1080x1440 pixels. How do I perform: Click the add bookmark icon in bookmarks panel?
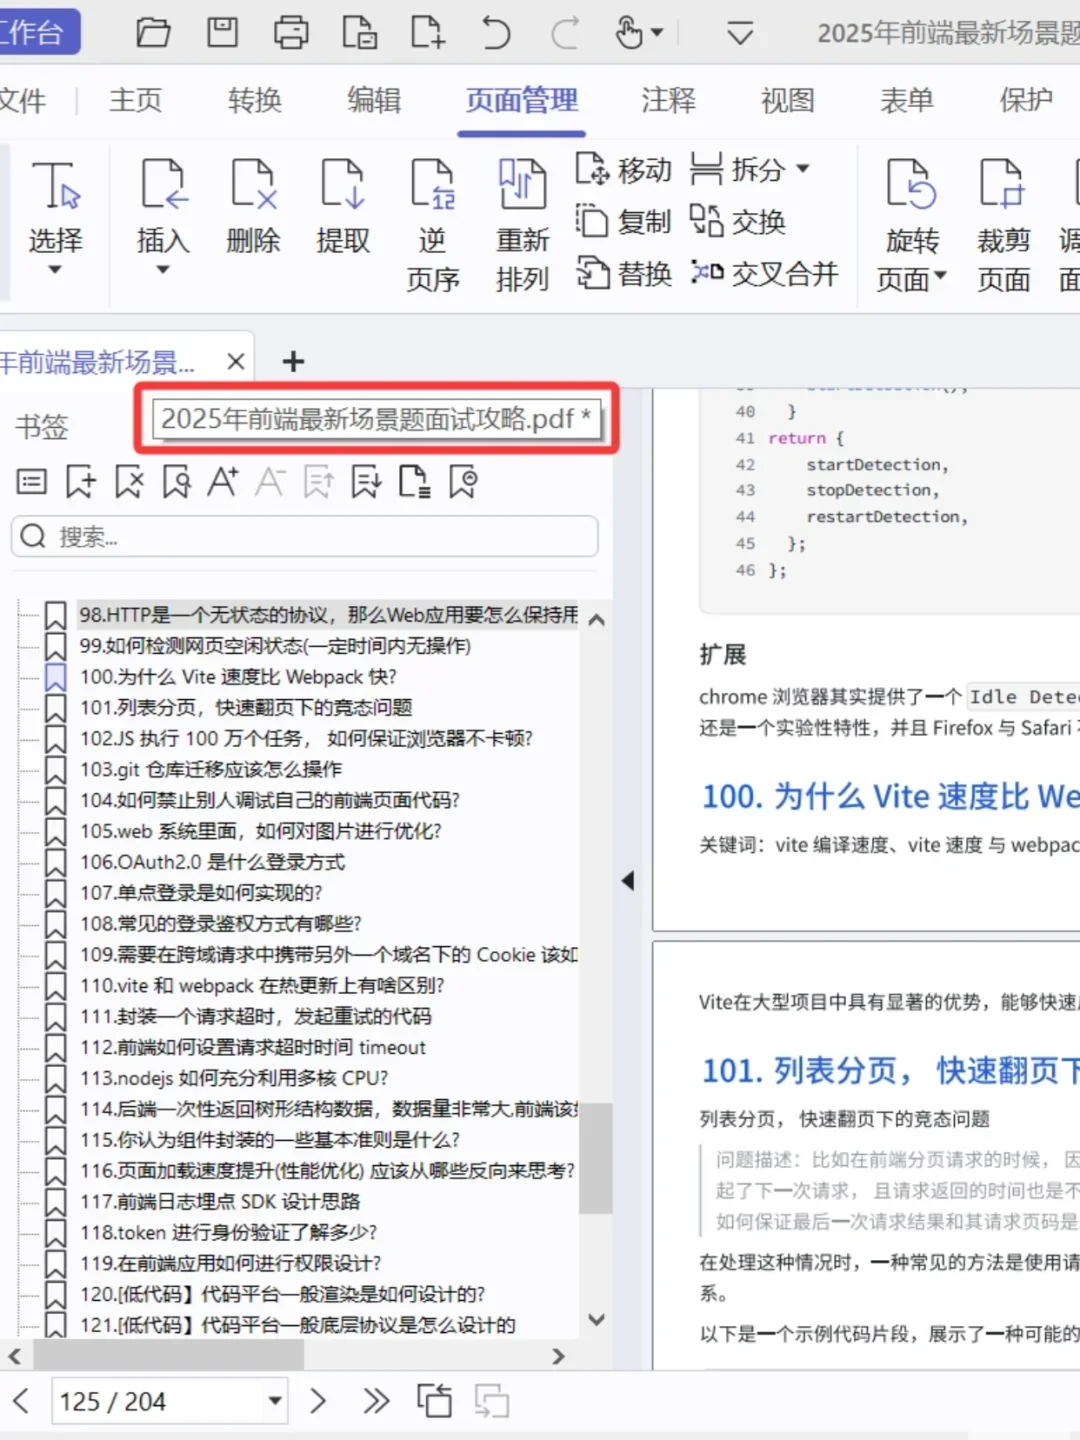coord(80,481)
